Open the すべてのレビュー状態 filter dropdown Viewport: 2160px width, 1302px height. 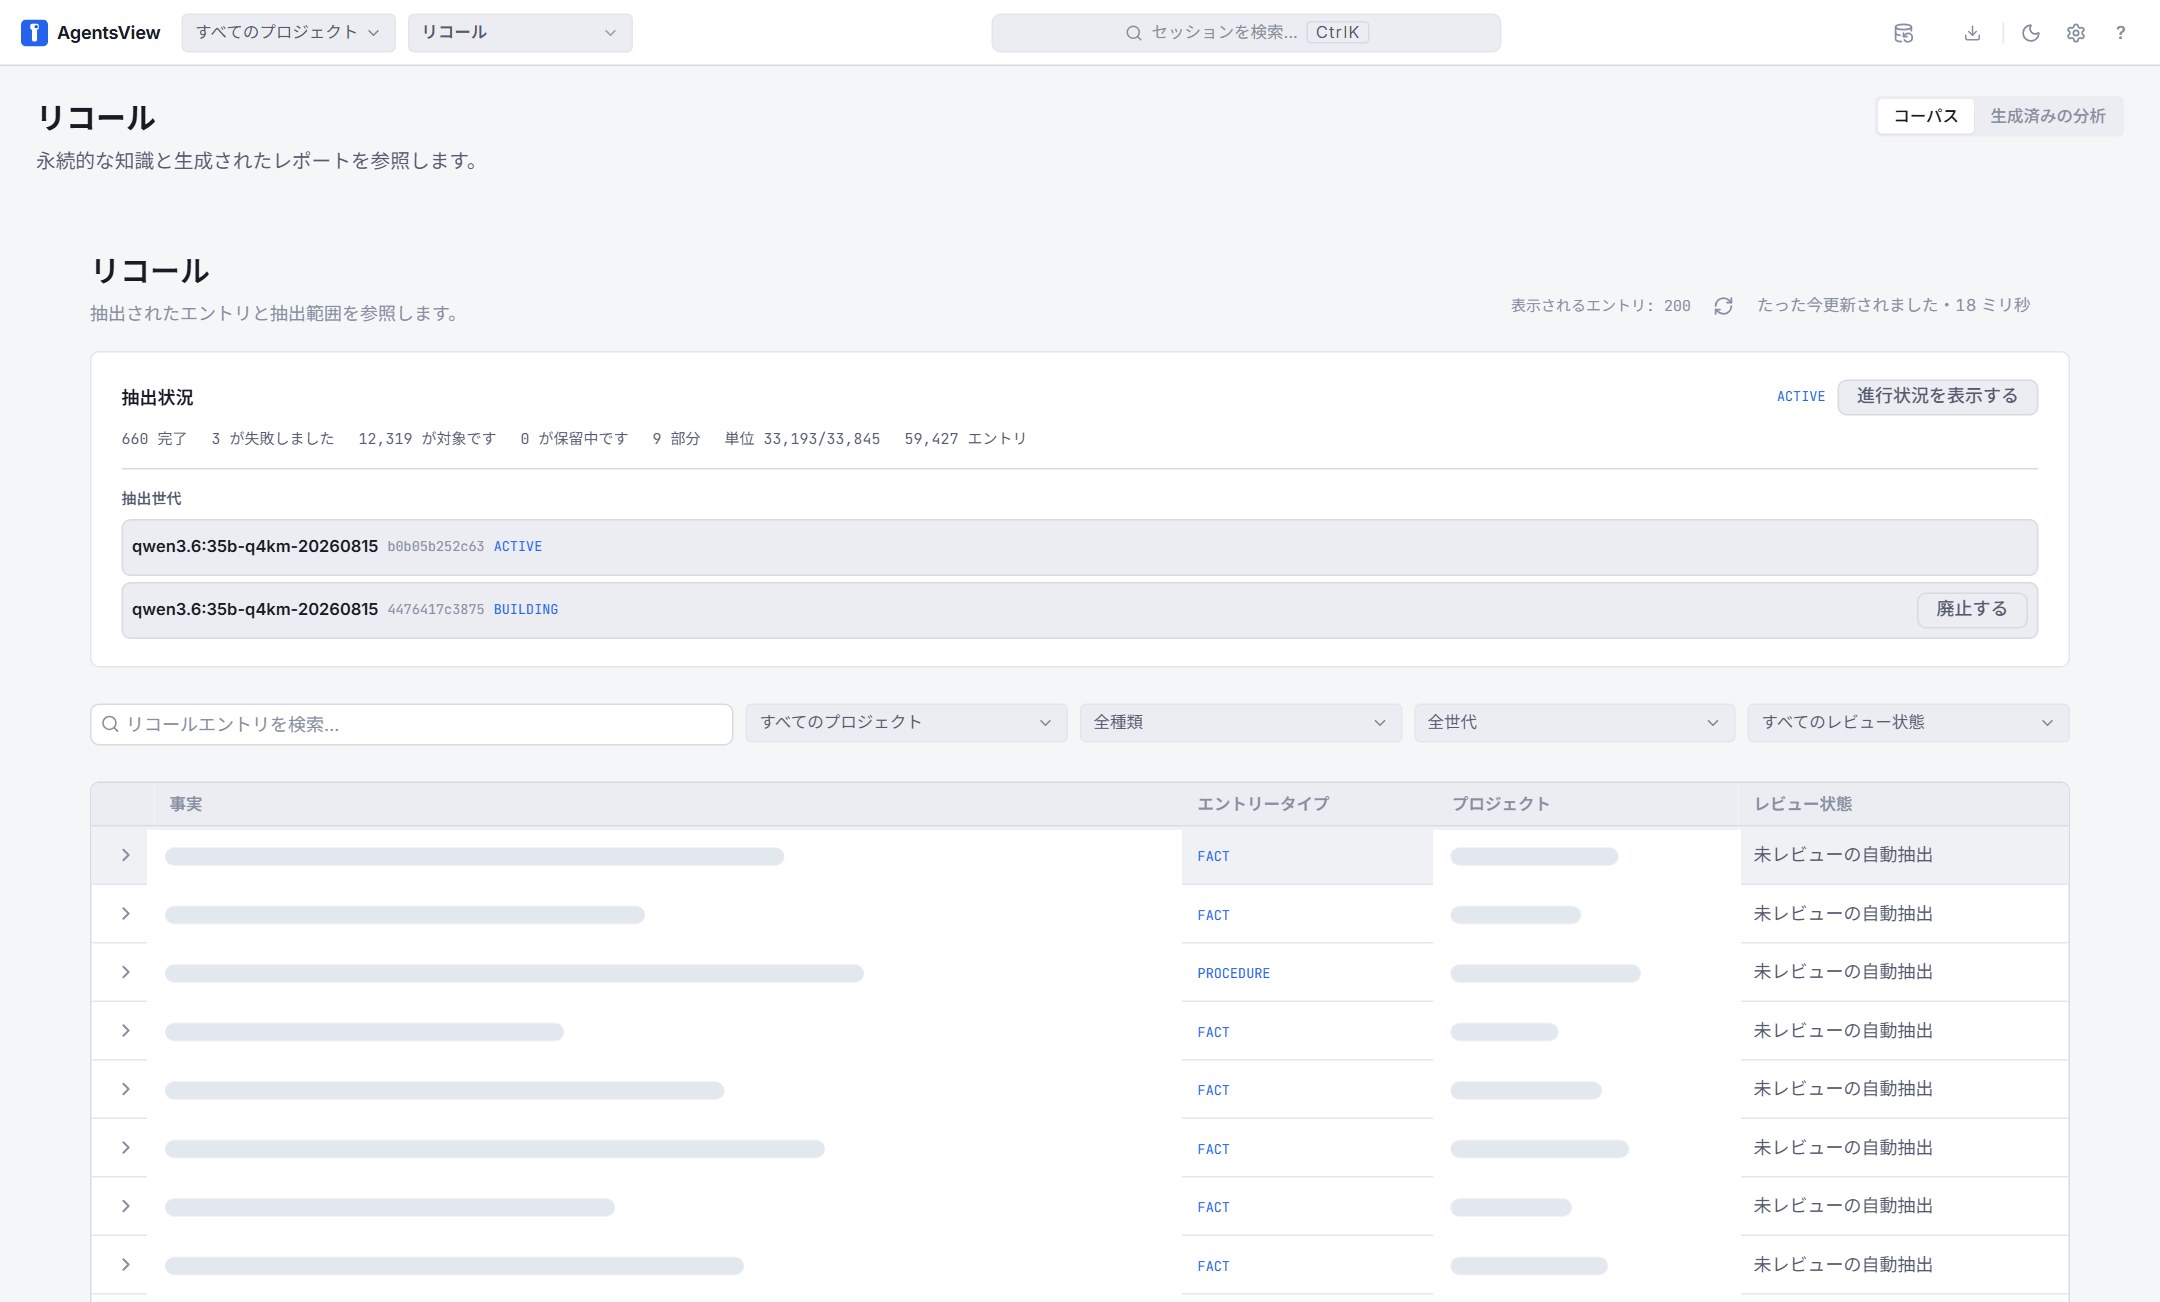click(x=1908, y=723)
